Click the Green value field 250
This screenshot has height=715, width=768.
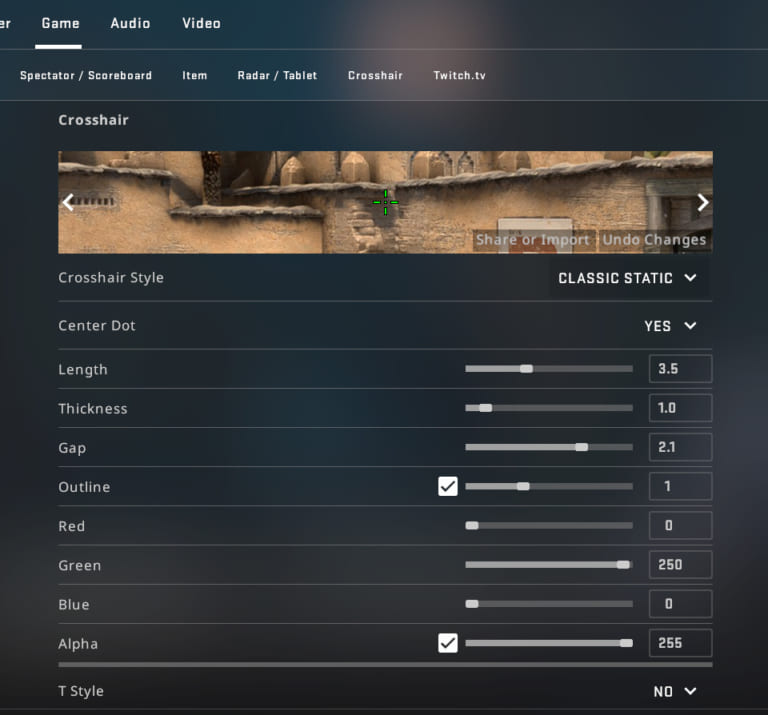[x=680, y=565]
